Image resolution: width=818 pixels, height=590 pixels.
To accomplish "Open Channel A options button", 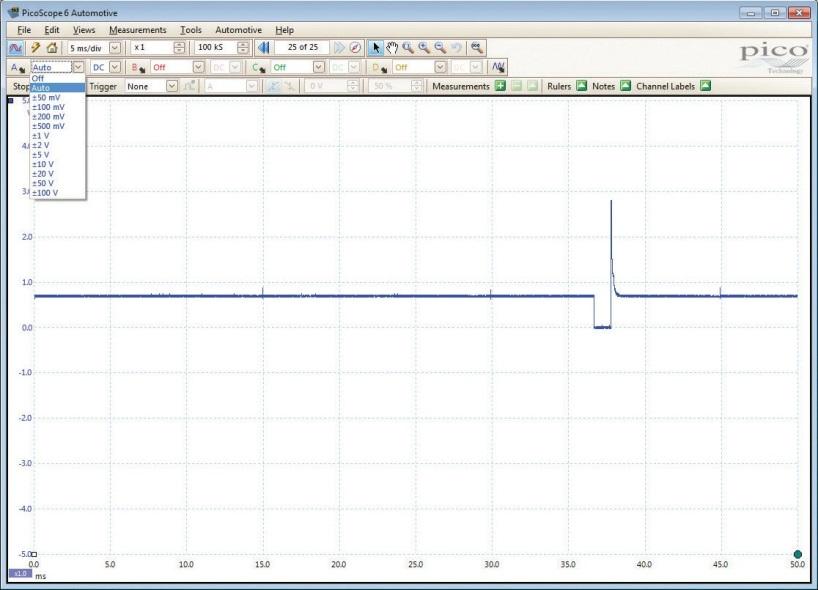I will (18, 67).
